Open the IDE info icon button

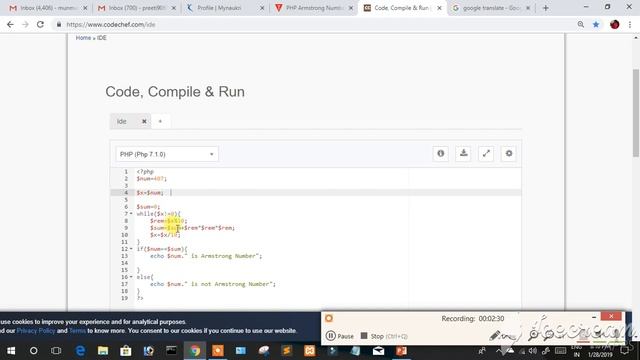point(440,153)
